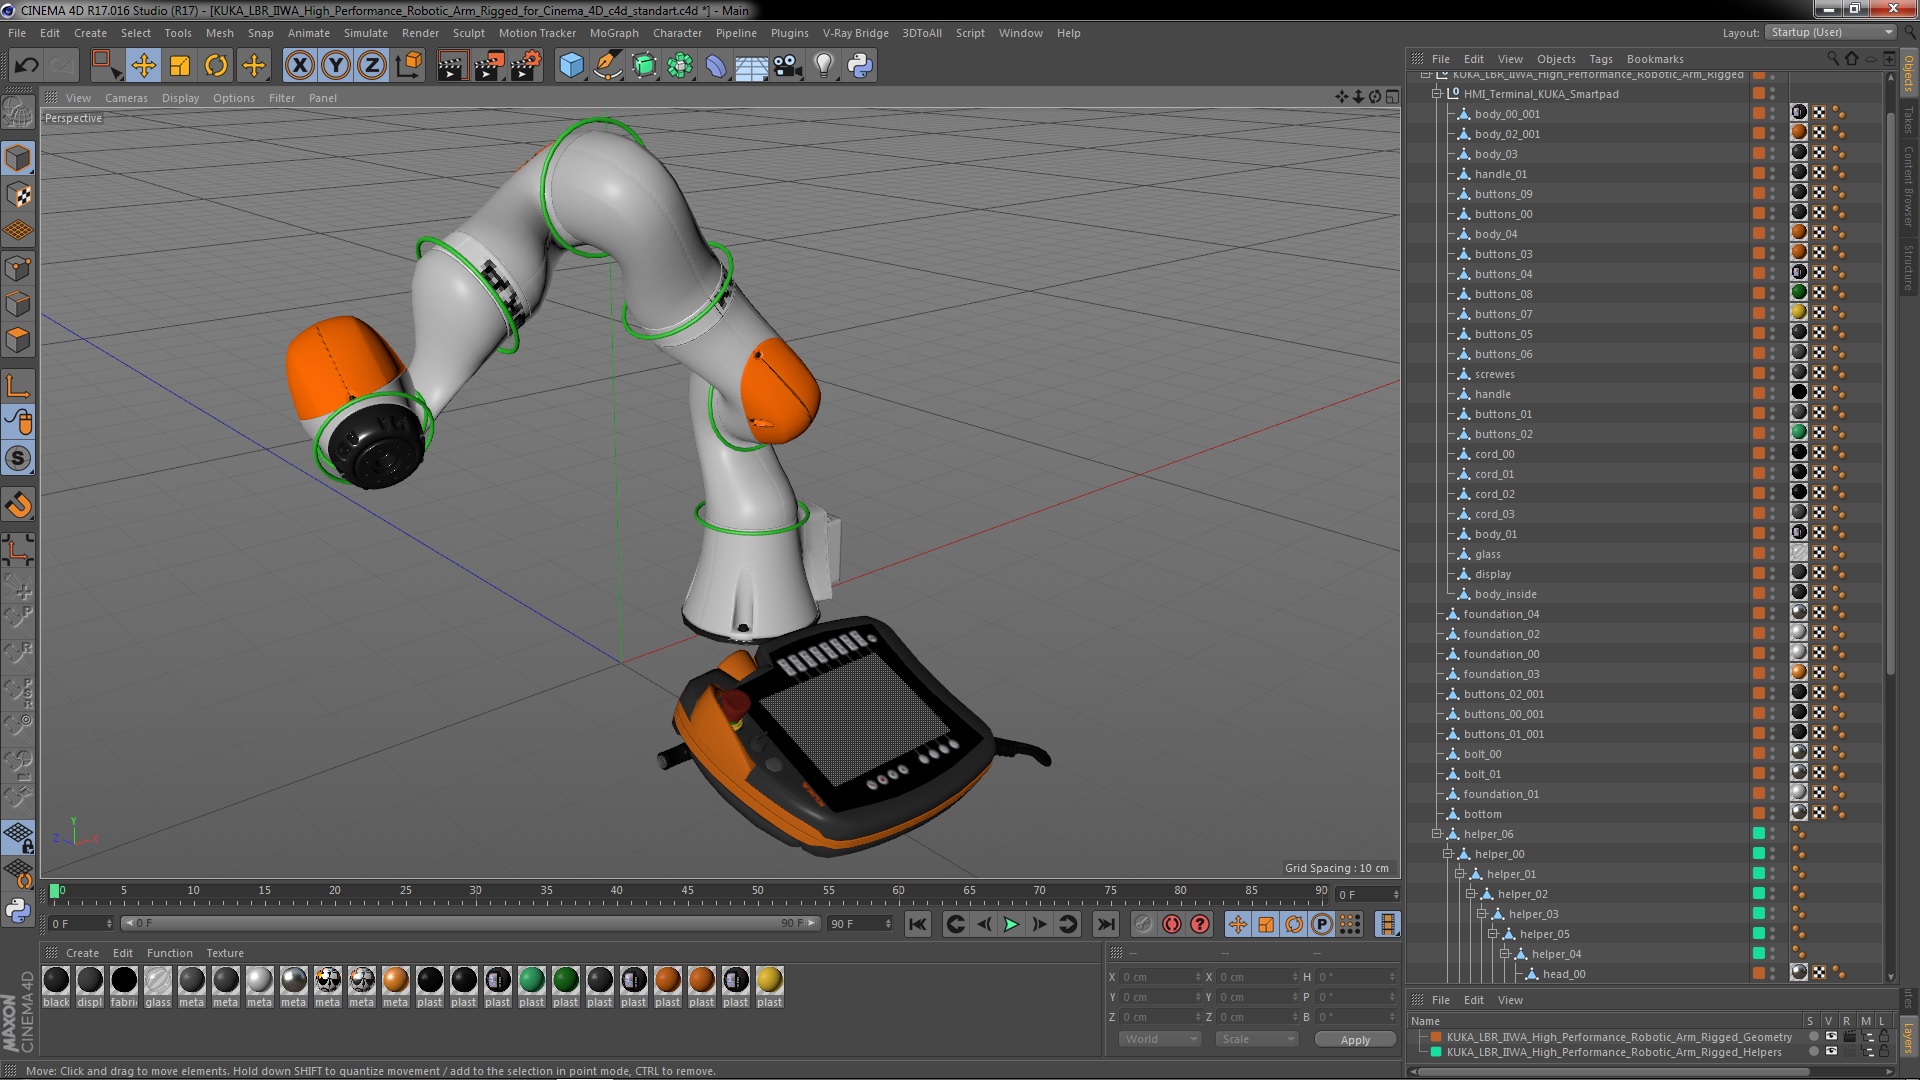Click the coordinate system icon
1920x1080 pixels.
tap(409, 66)
